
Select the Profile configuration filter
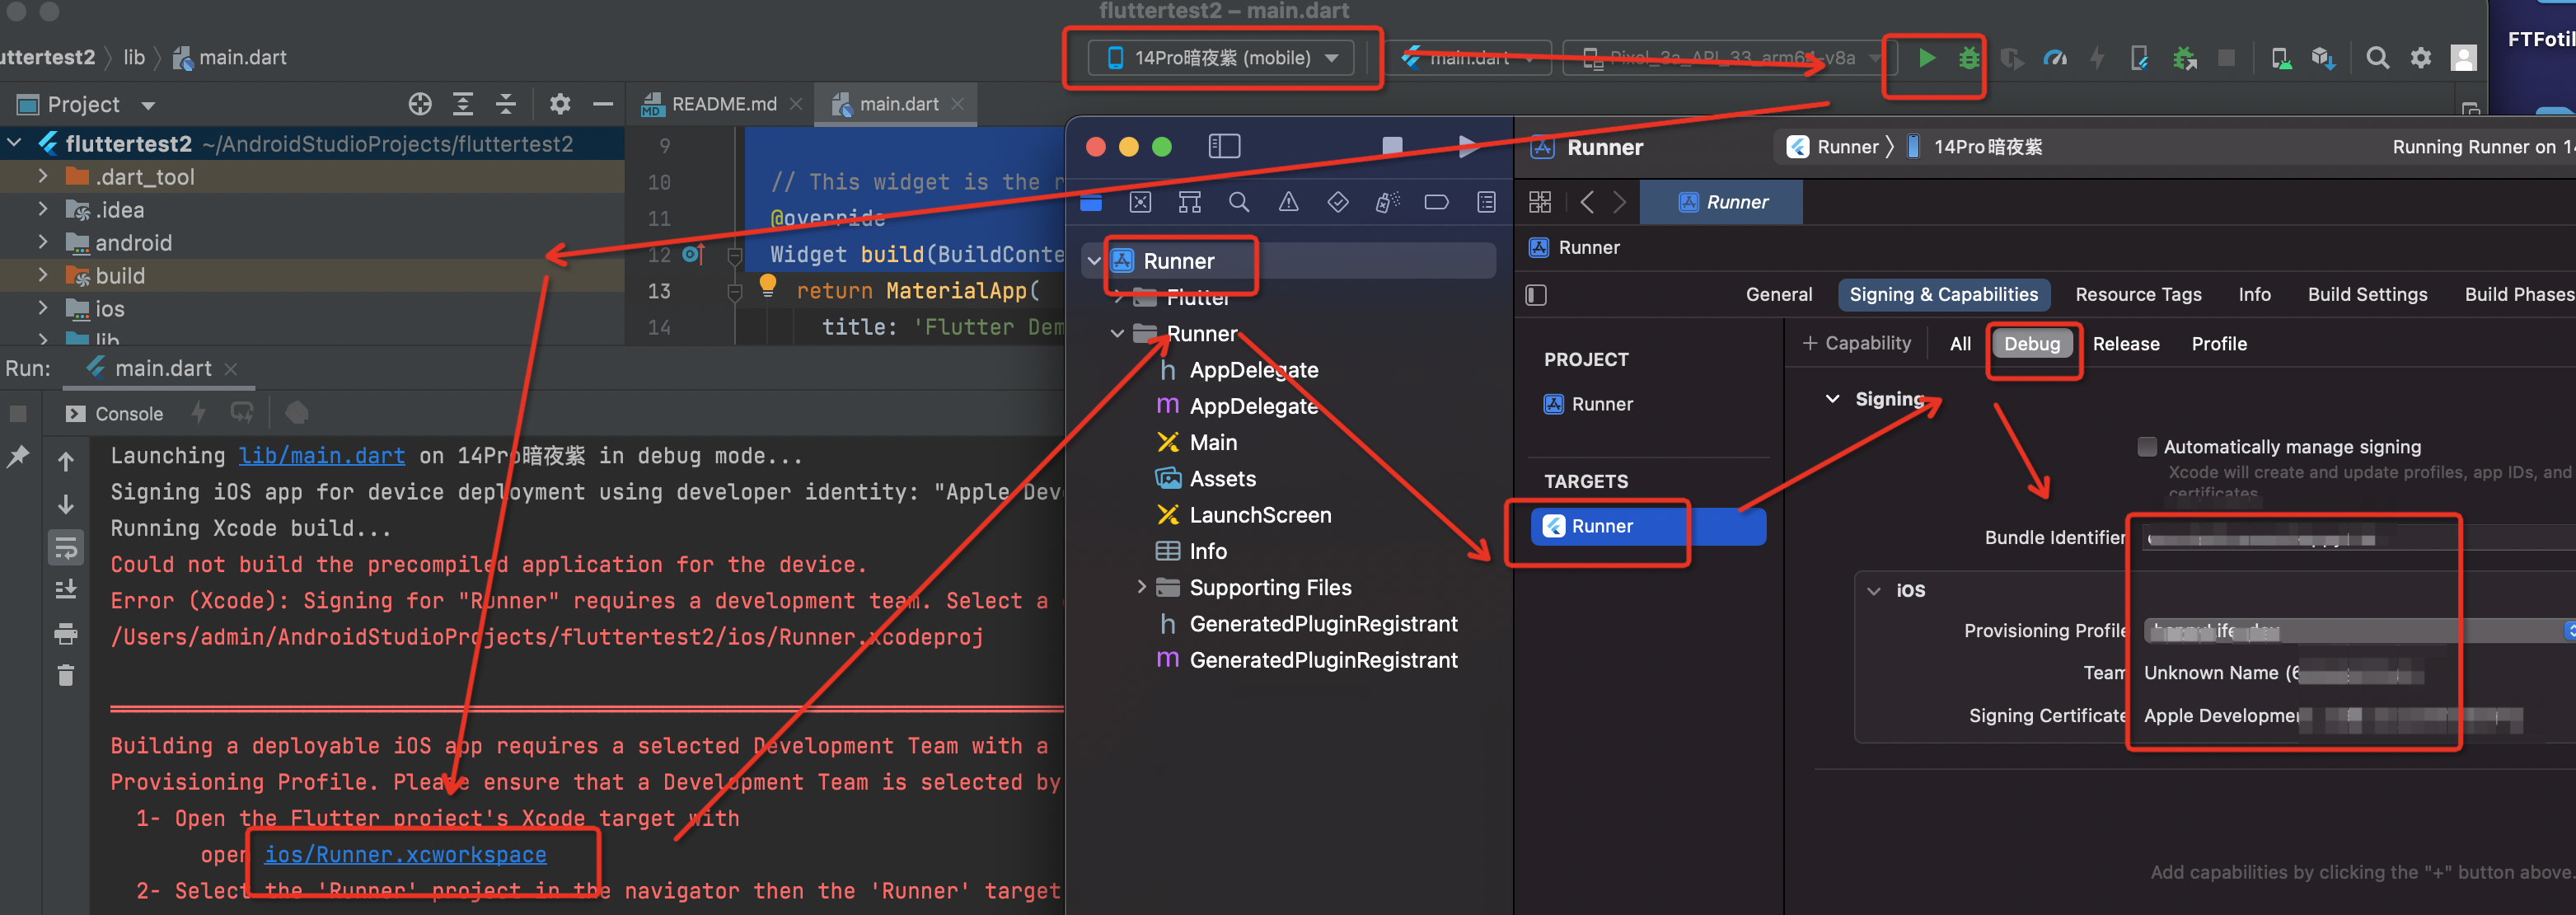[2219, 344]
